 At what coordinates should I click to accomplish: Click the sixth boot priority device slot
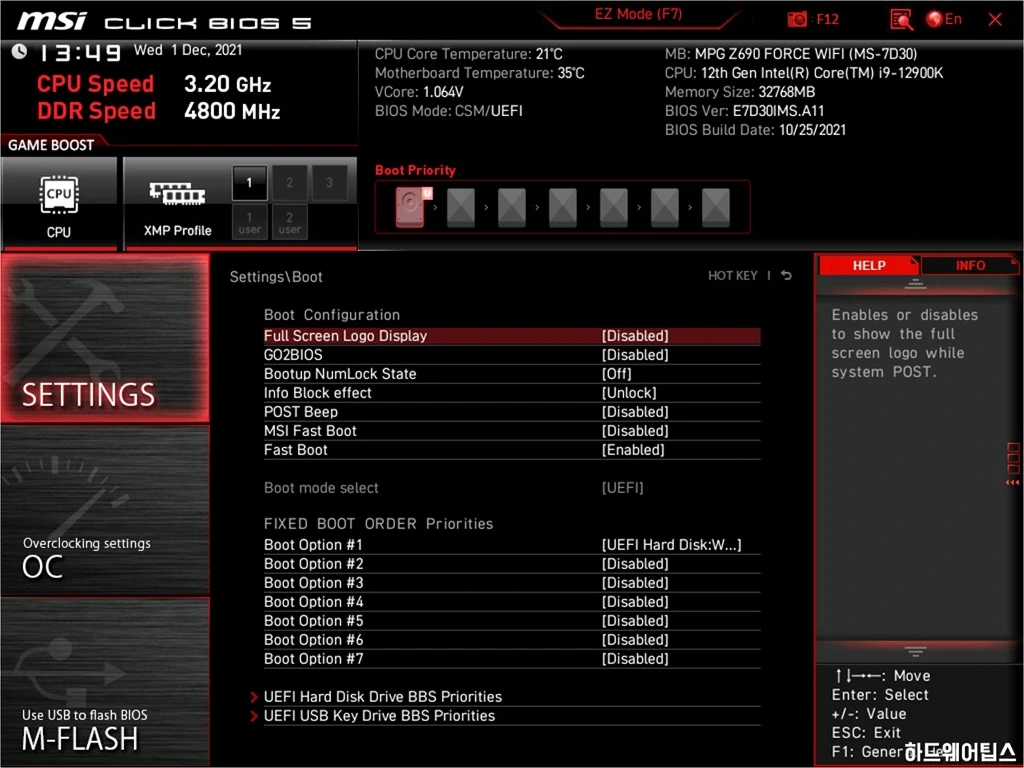[664, 207]
